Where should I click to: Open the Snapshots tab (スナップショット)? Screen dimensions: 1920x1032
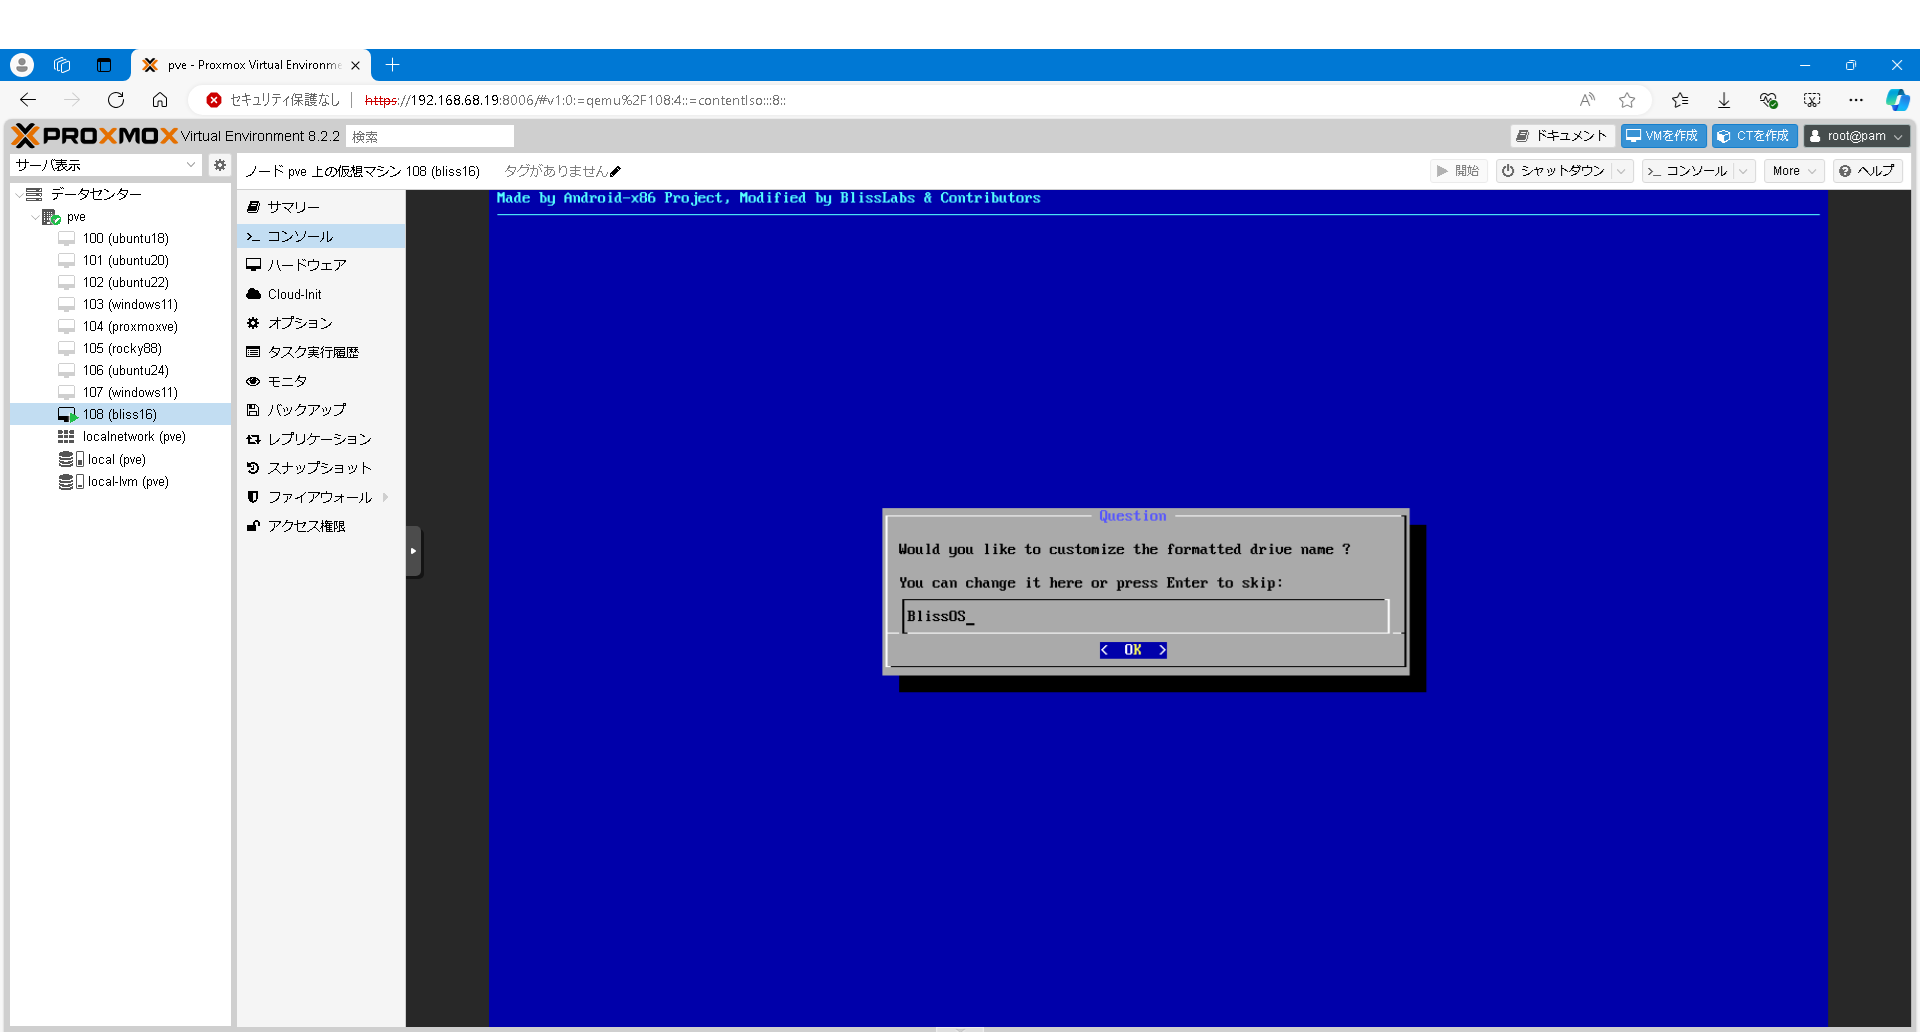pos(321,468)
